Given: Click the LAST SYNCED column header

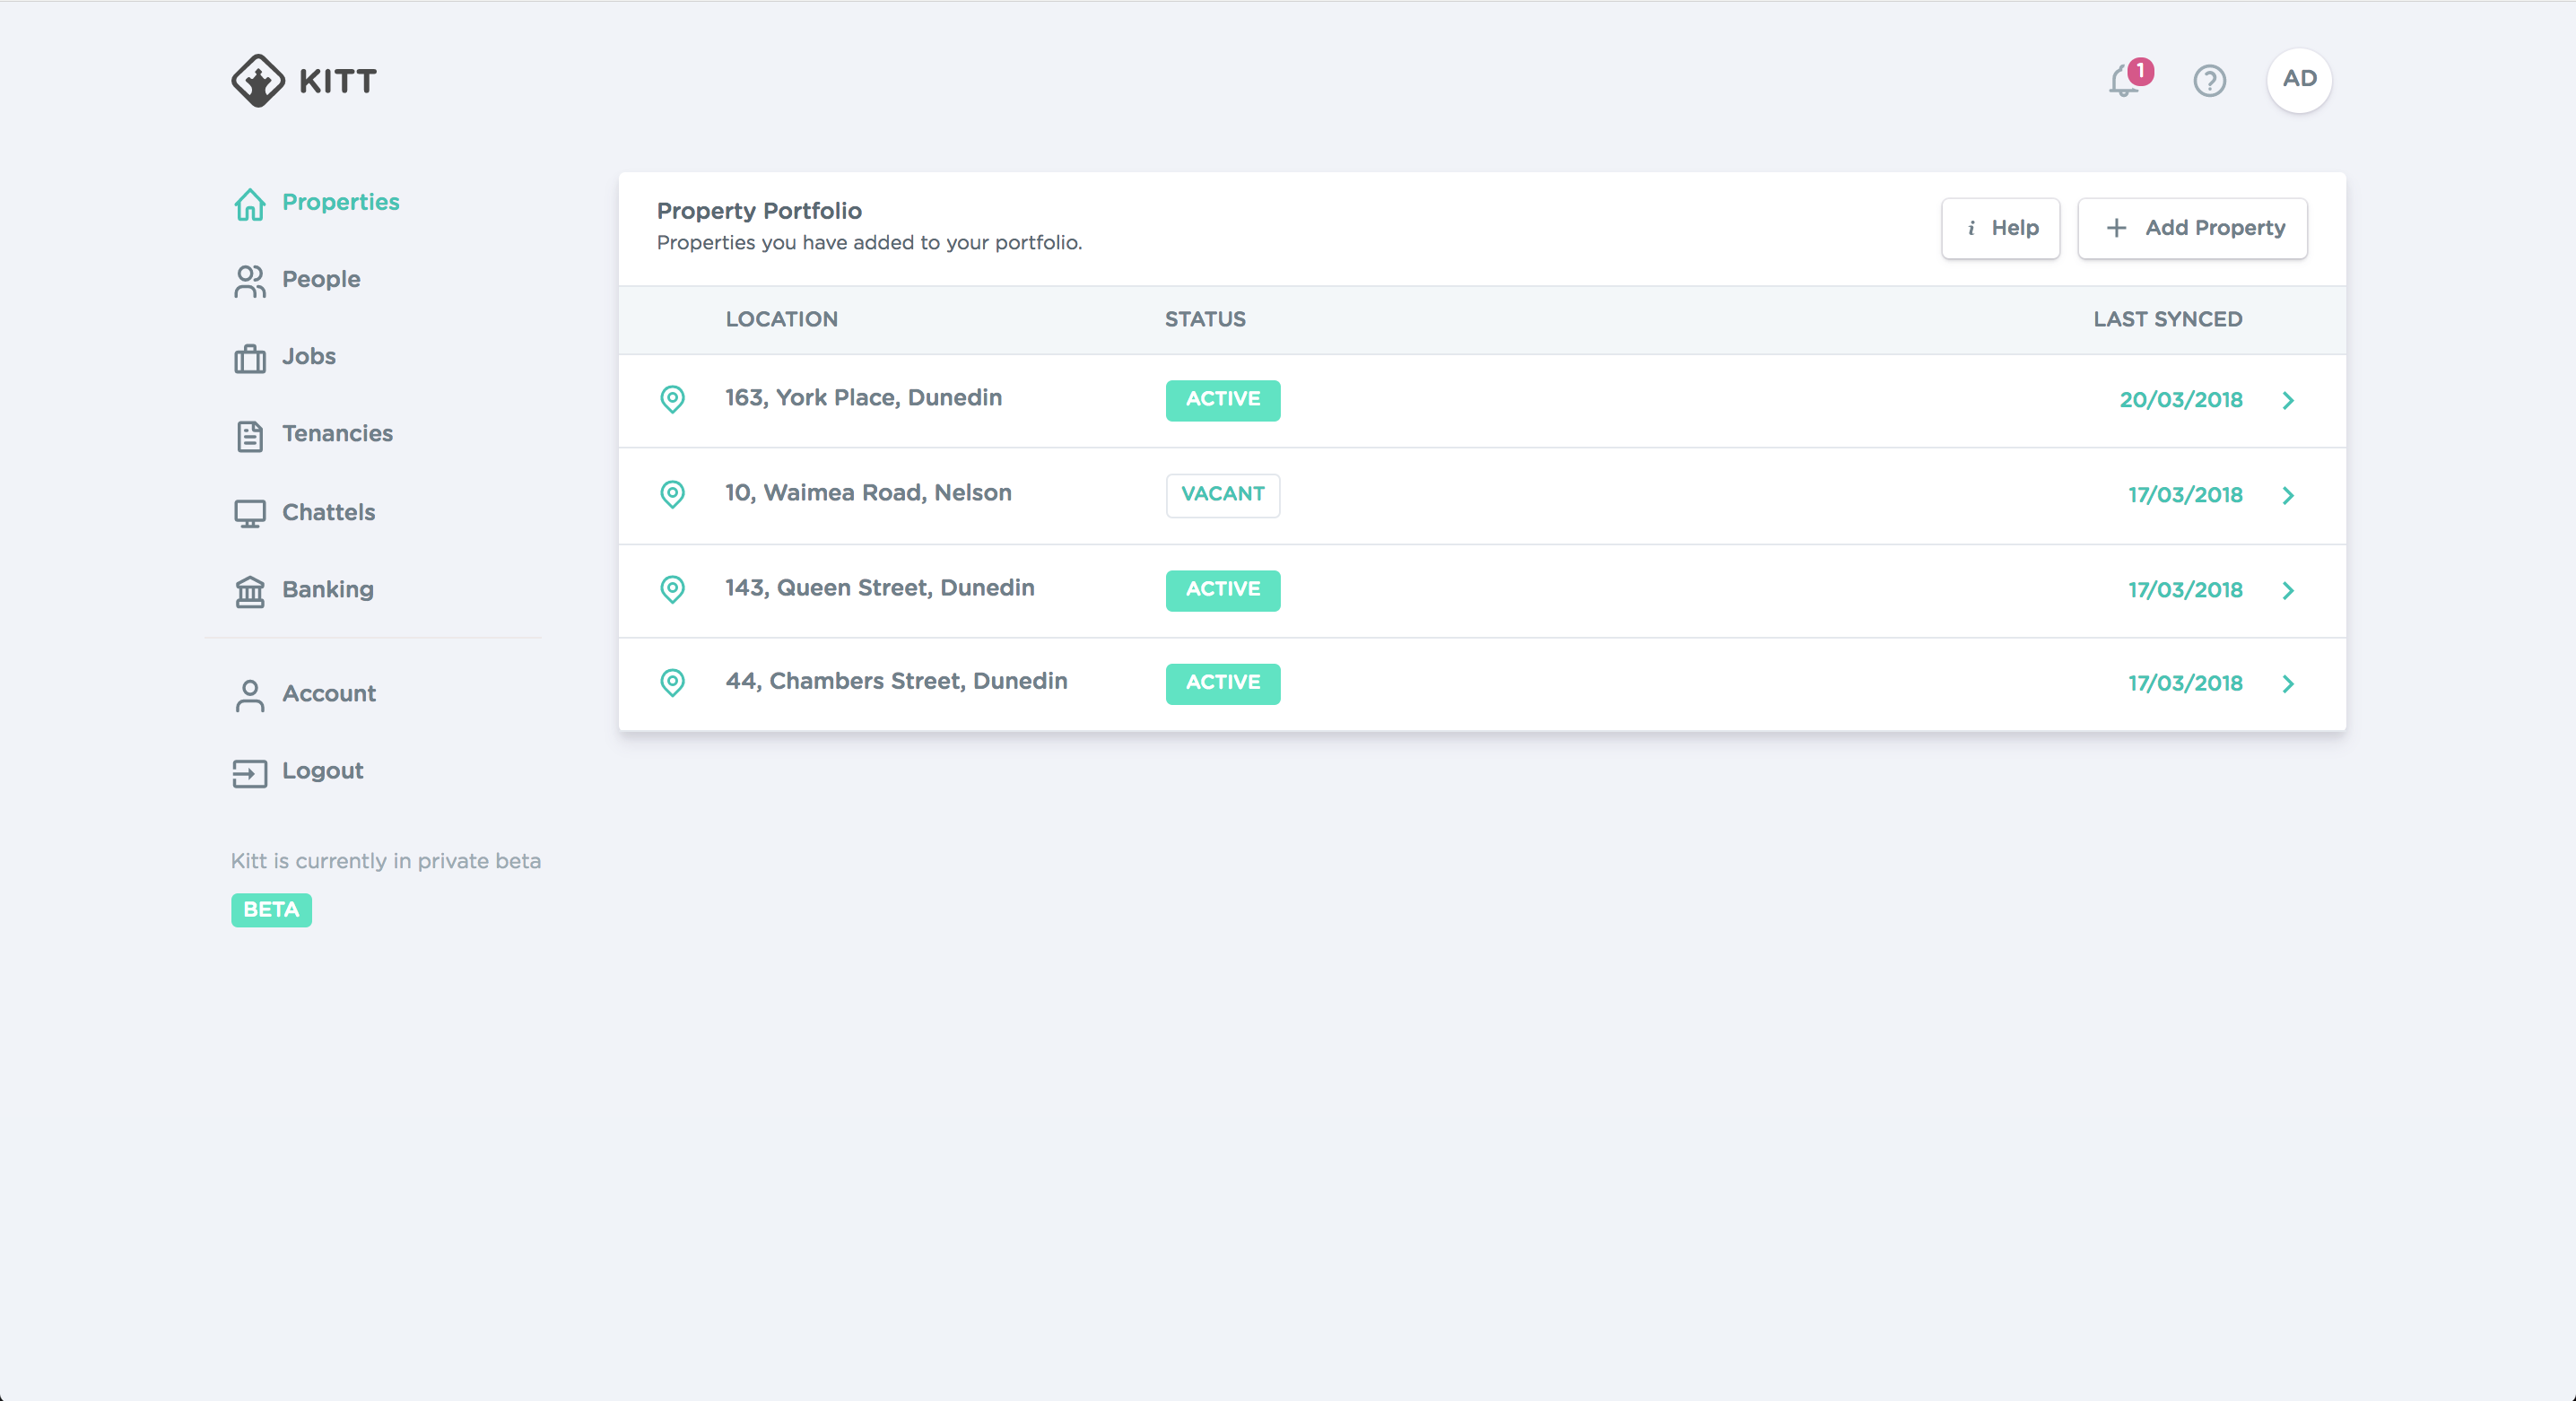Looking at the screenshot, I should [x=2167, y=319].
